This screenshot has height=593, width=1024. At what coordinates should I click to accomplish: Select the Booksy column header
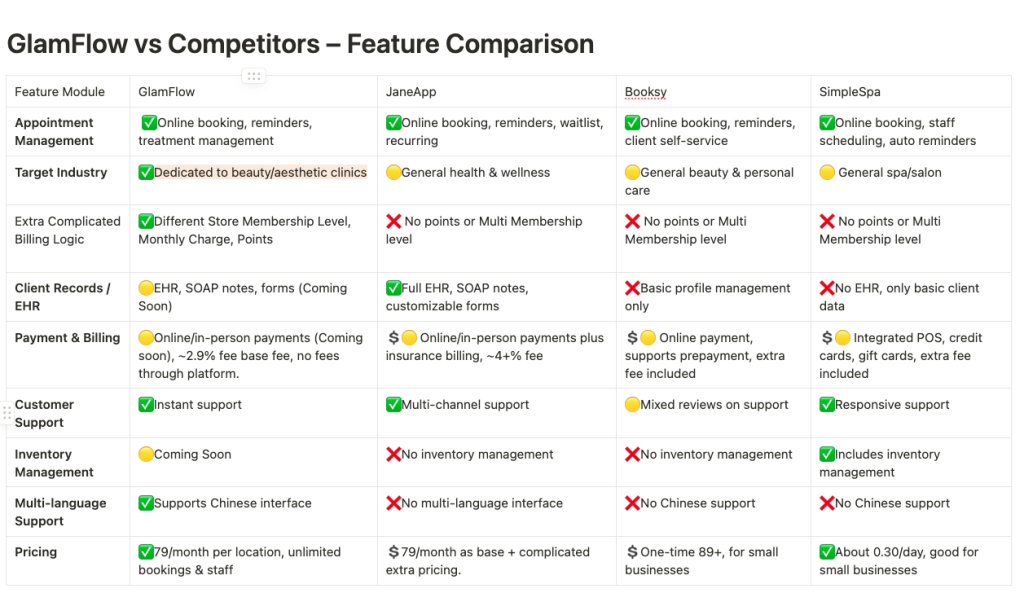point(713,91)
